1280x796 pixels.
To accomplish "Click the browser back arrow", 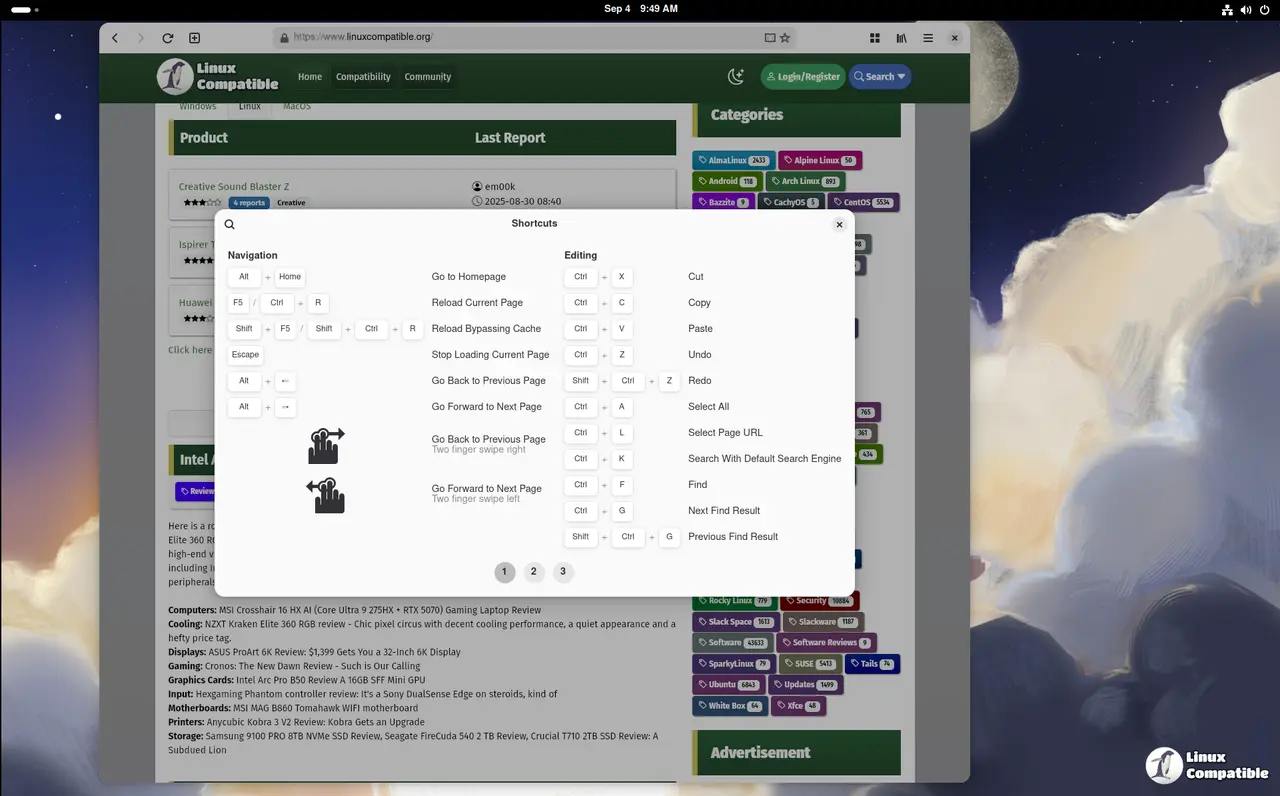I will (x=115, y=38).
